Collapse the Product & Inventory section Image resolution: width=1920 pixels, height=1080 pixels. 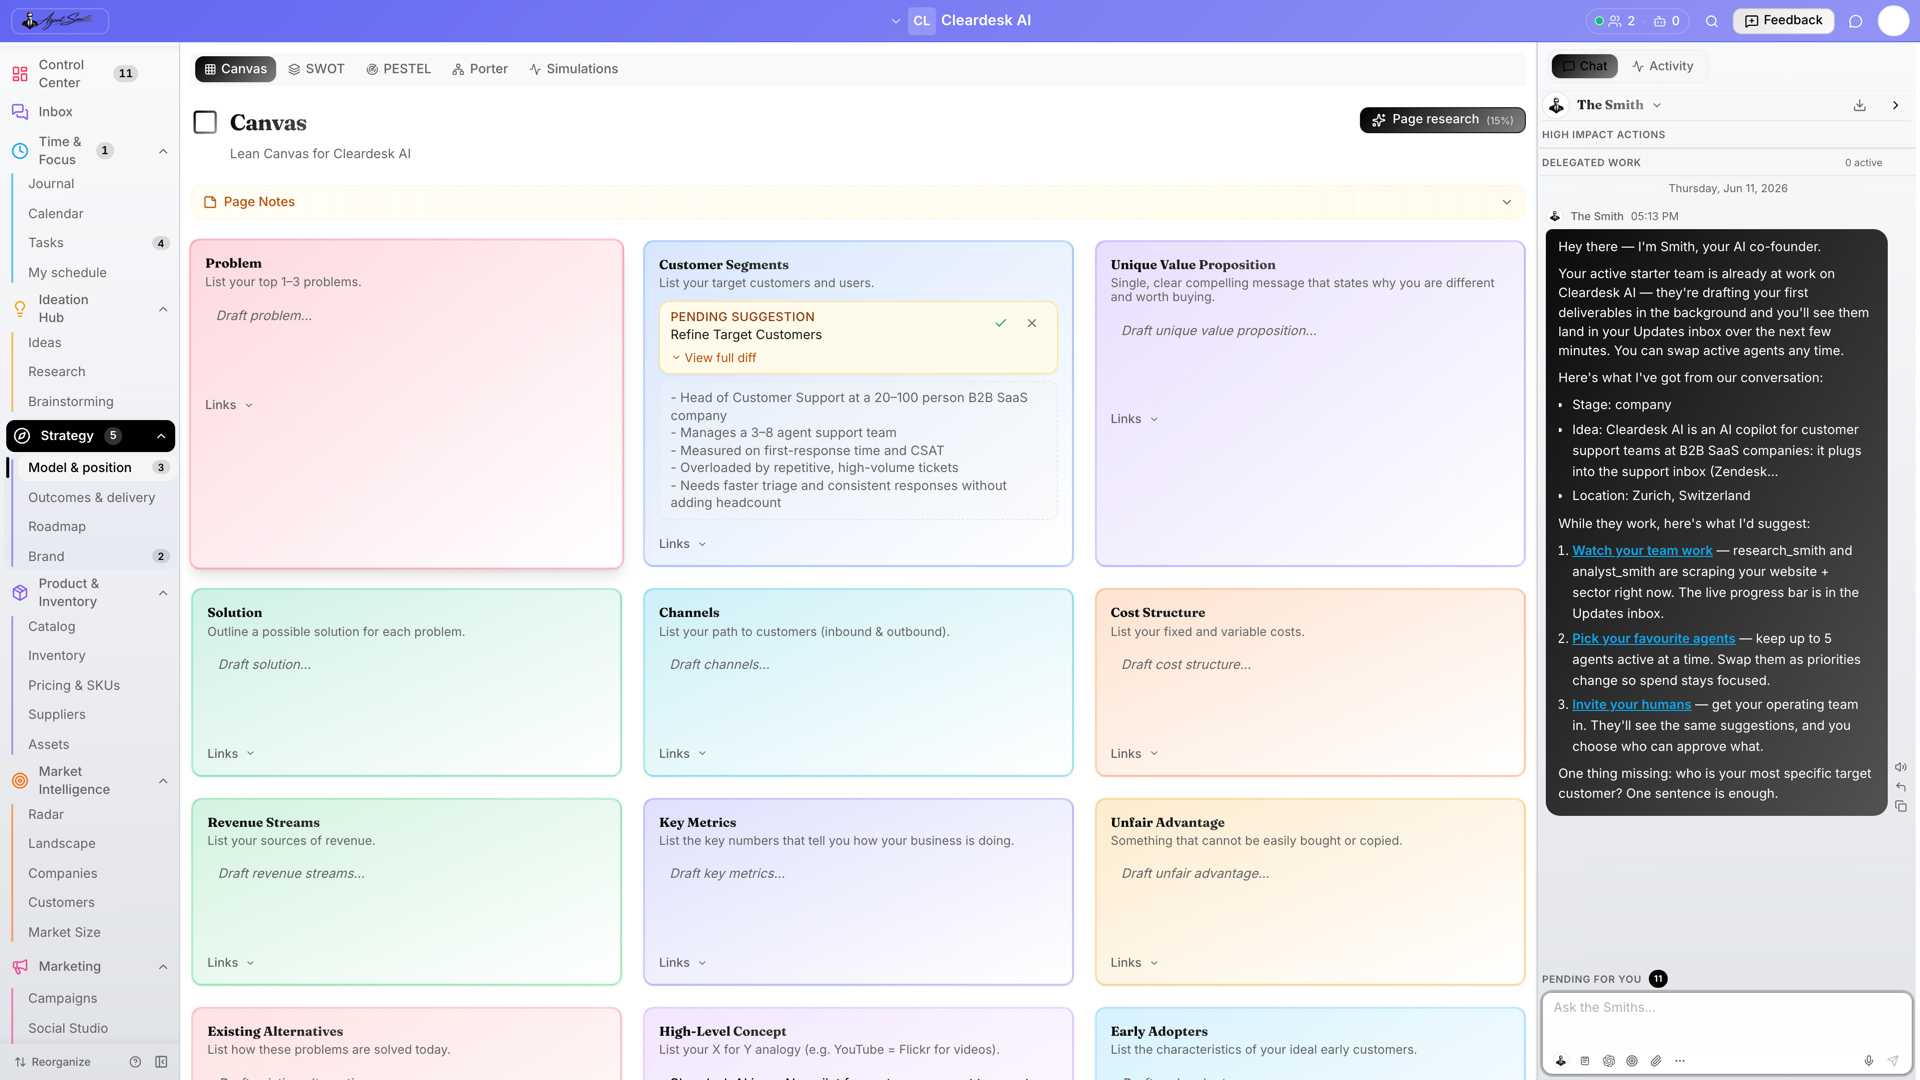pyautogui.click(x=163, y=593)
